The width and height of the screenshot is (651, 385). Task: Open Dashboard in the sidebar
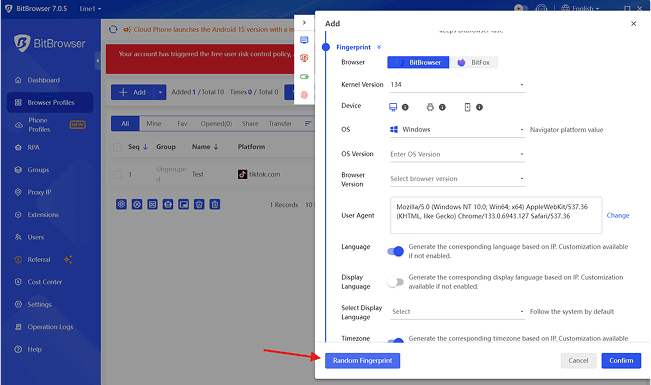tap(44, 80)
